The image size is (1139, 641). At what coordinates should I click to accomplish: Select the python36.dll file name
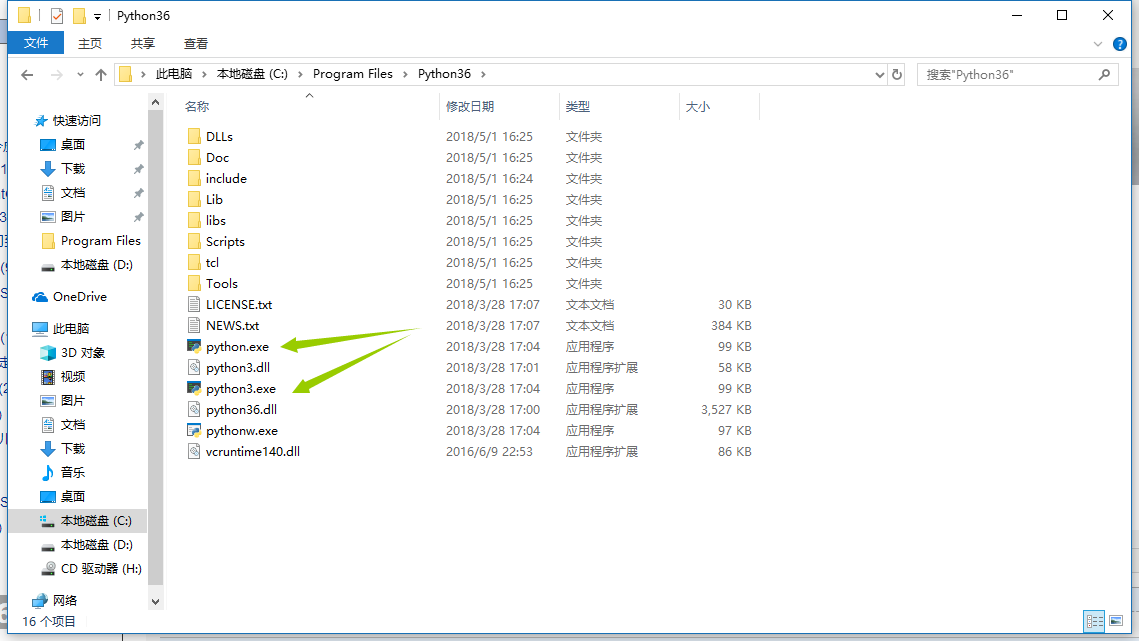(x=241, y=410)
